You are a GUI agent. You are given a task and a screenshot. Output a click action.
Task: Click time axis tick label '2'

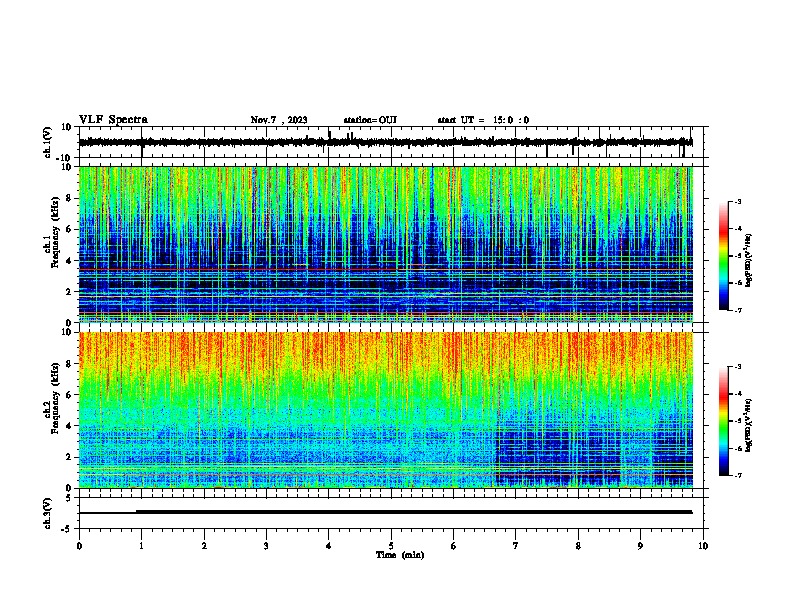204,546
